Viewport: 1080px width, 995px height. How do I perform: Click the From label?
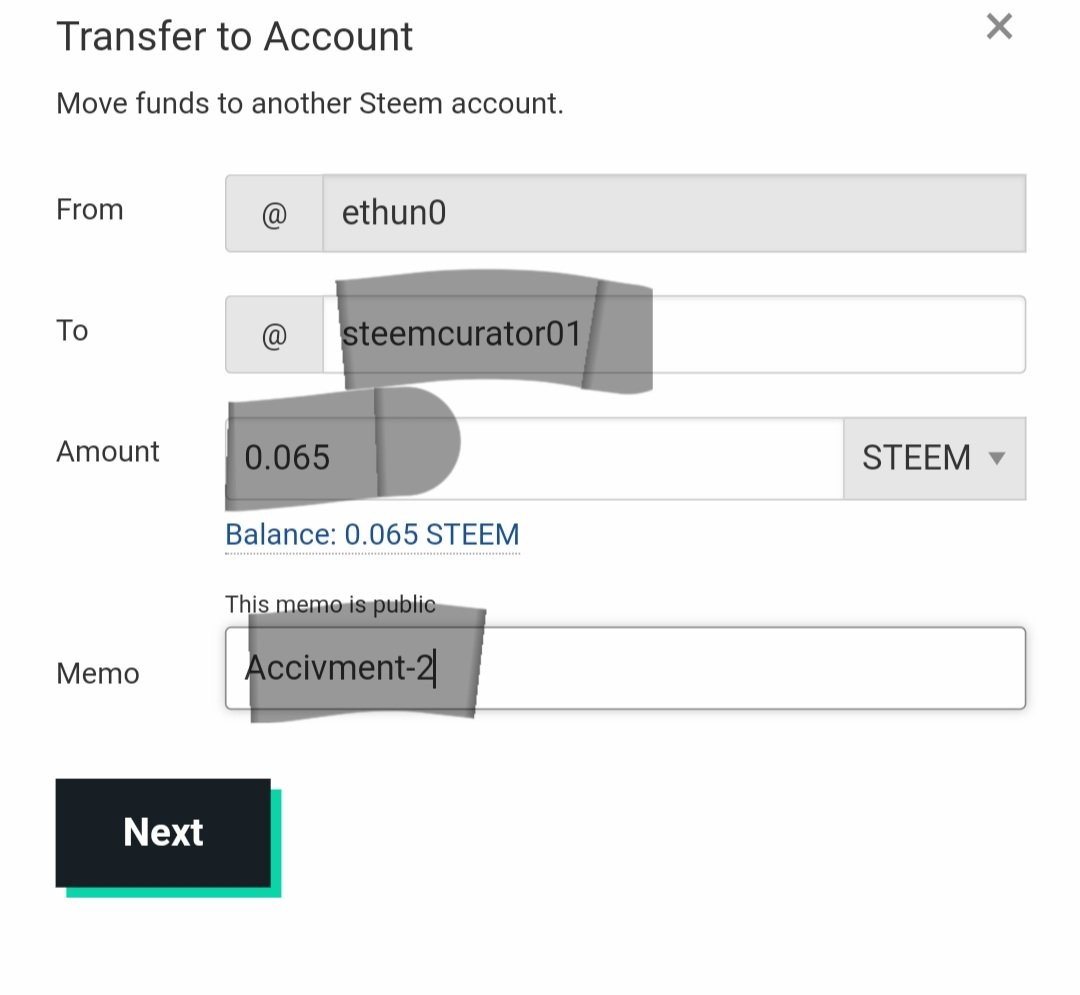pos(90,210)
